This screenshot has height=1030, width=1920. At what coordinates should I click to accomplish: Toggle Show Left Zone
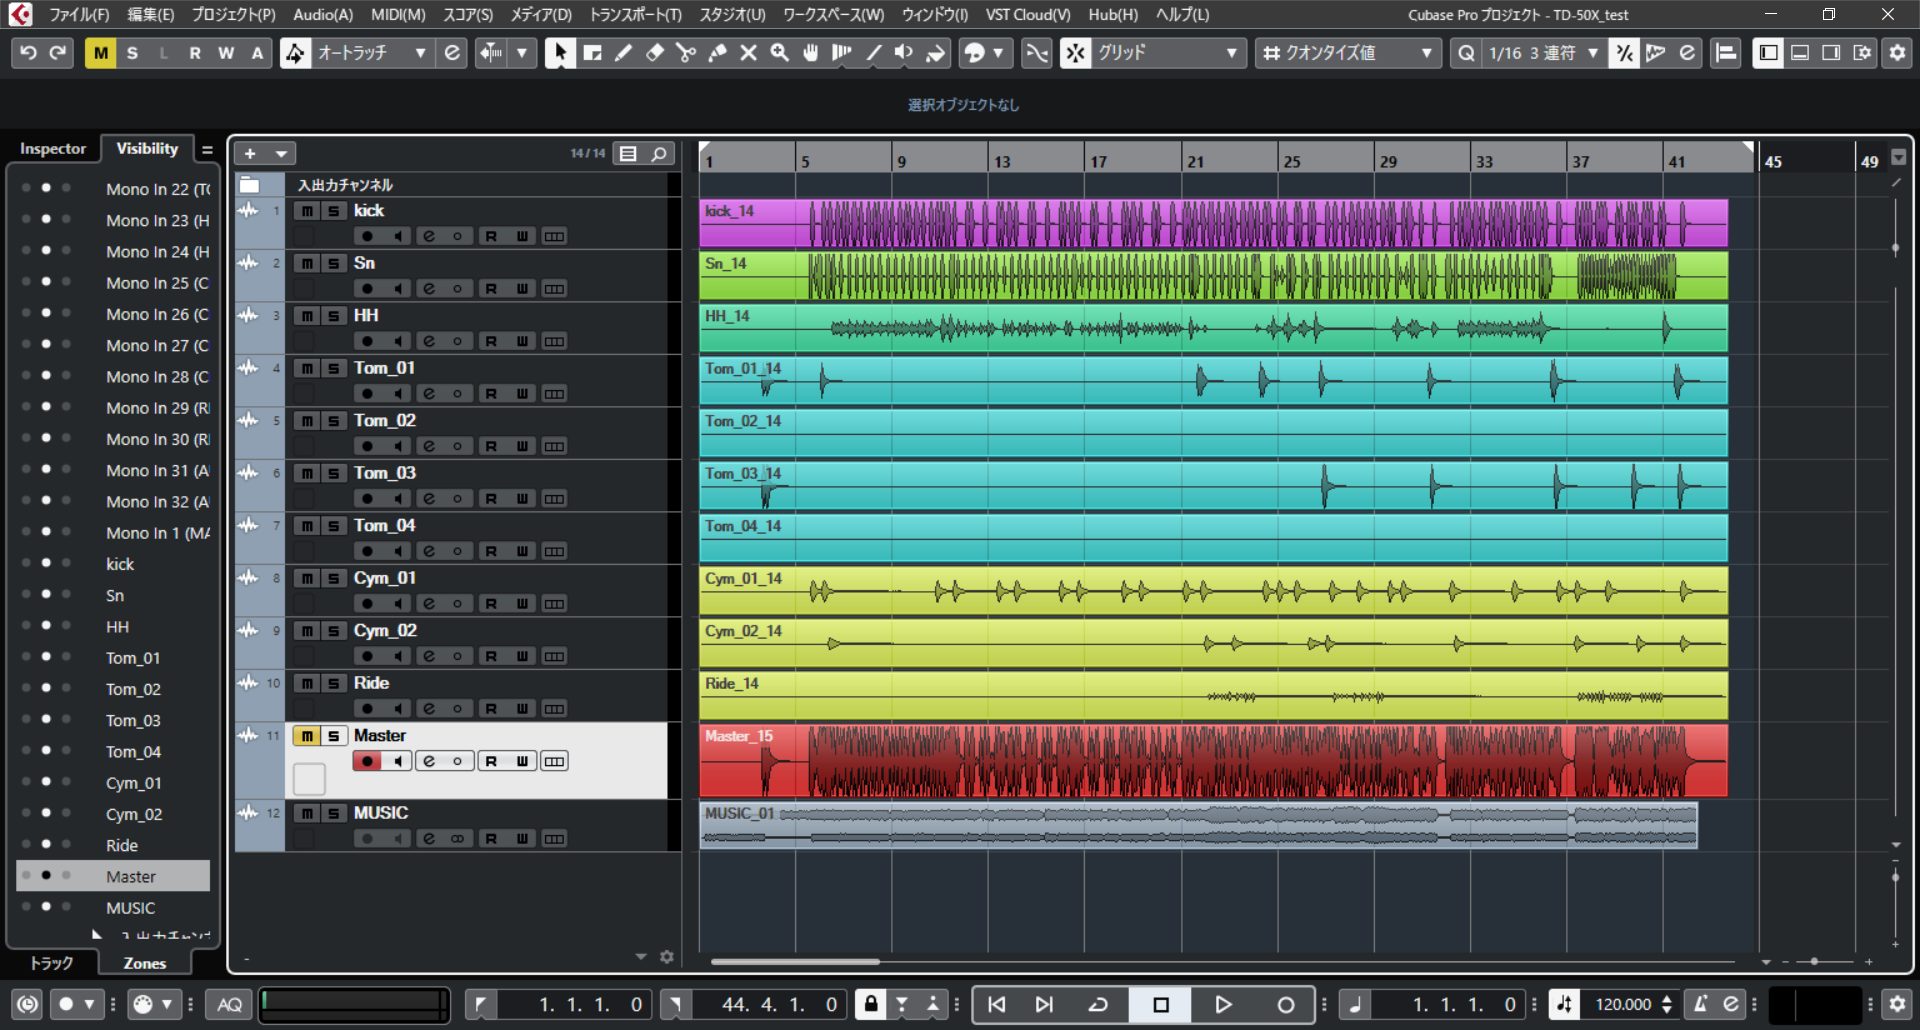click(1768, 53)
